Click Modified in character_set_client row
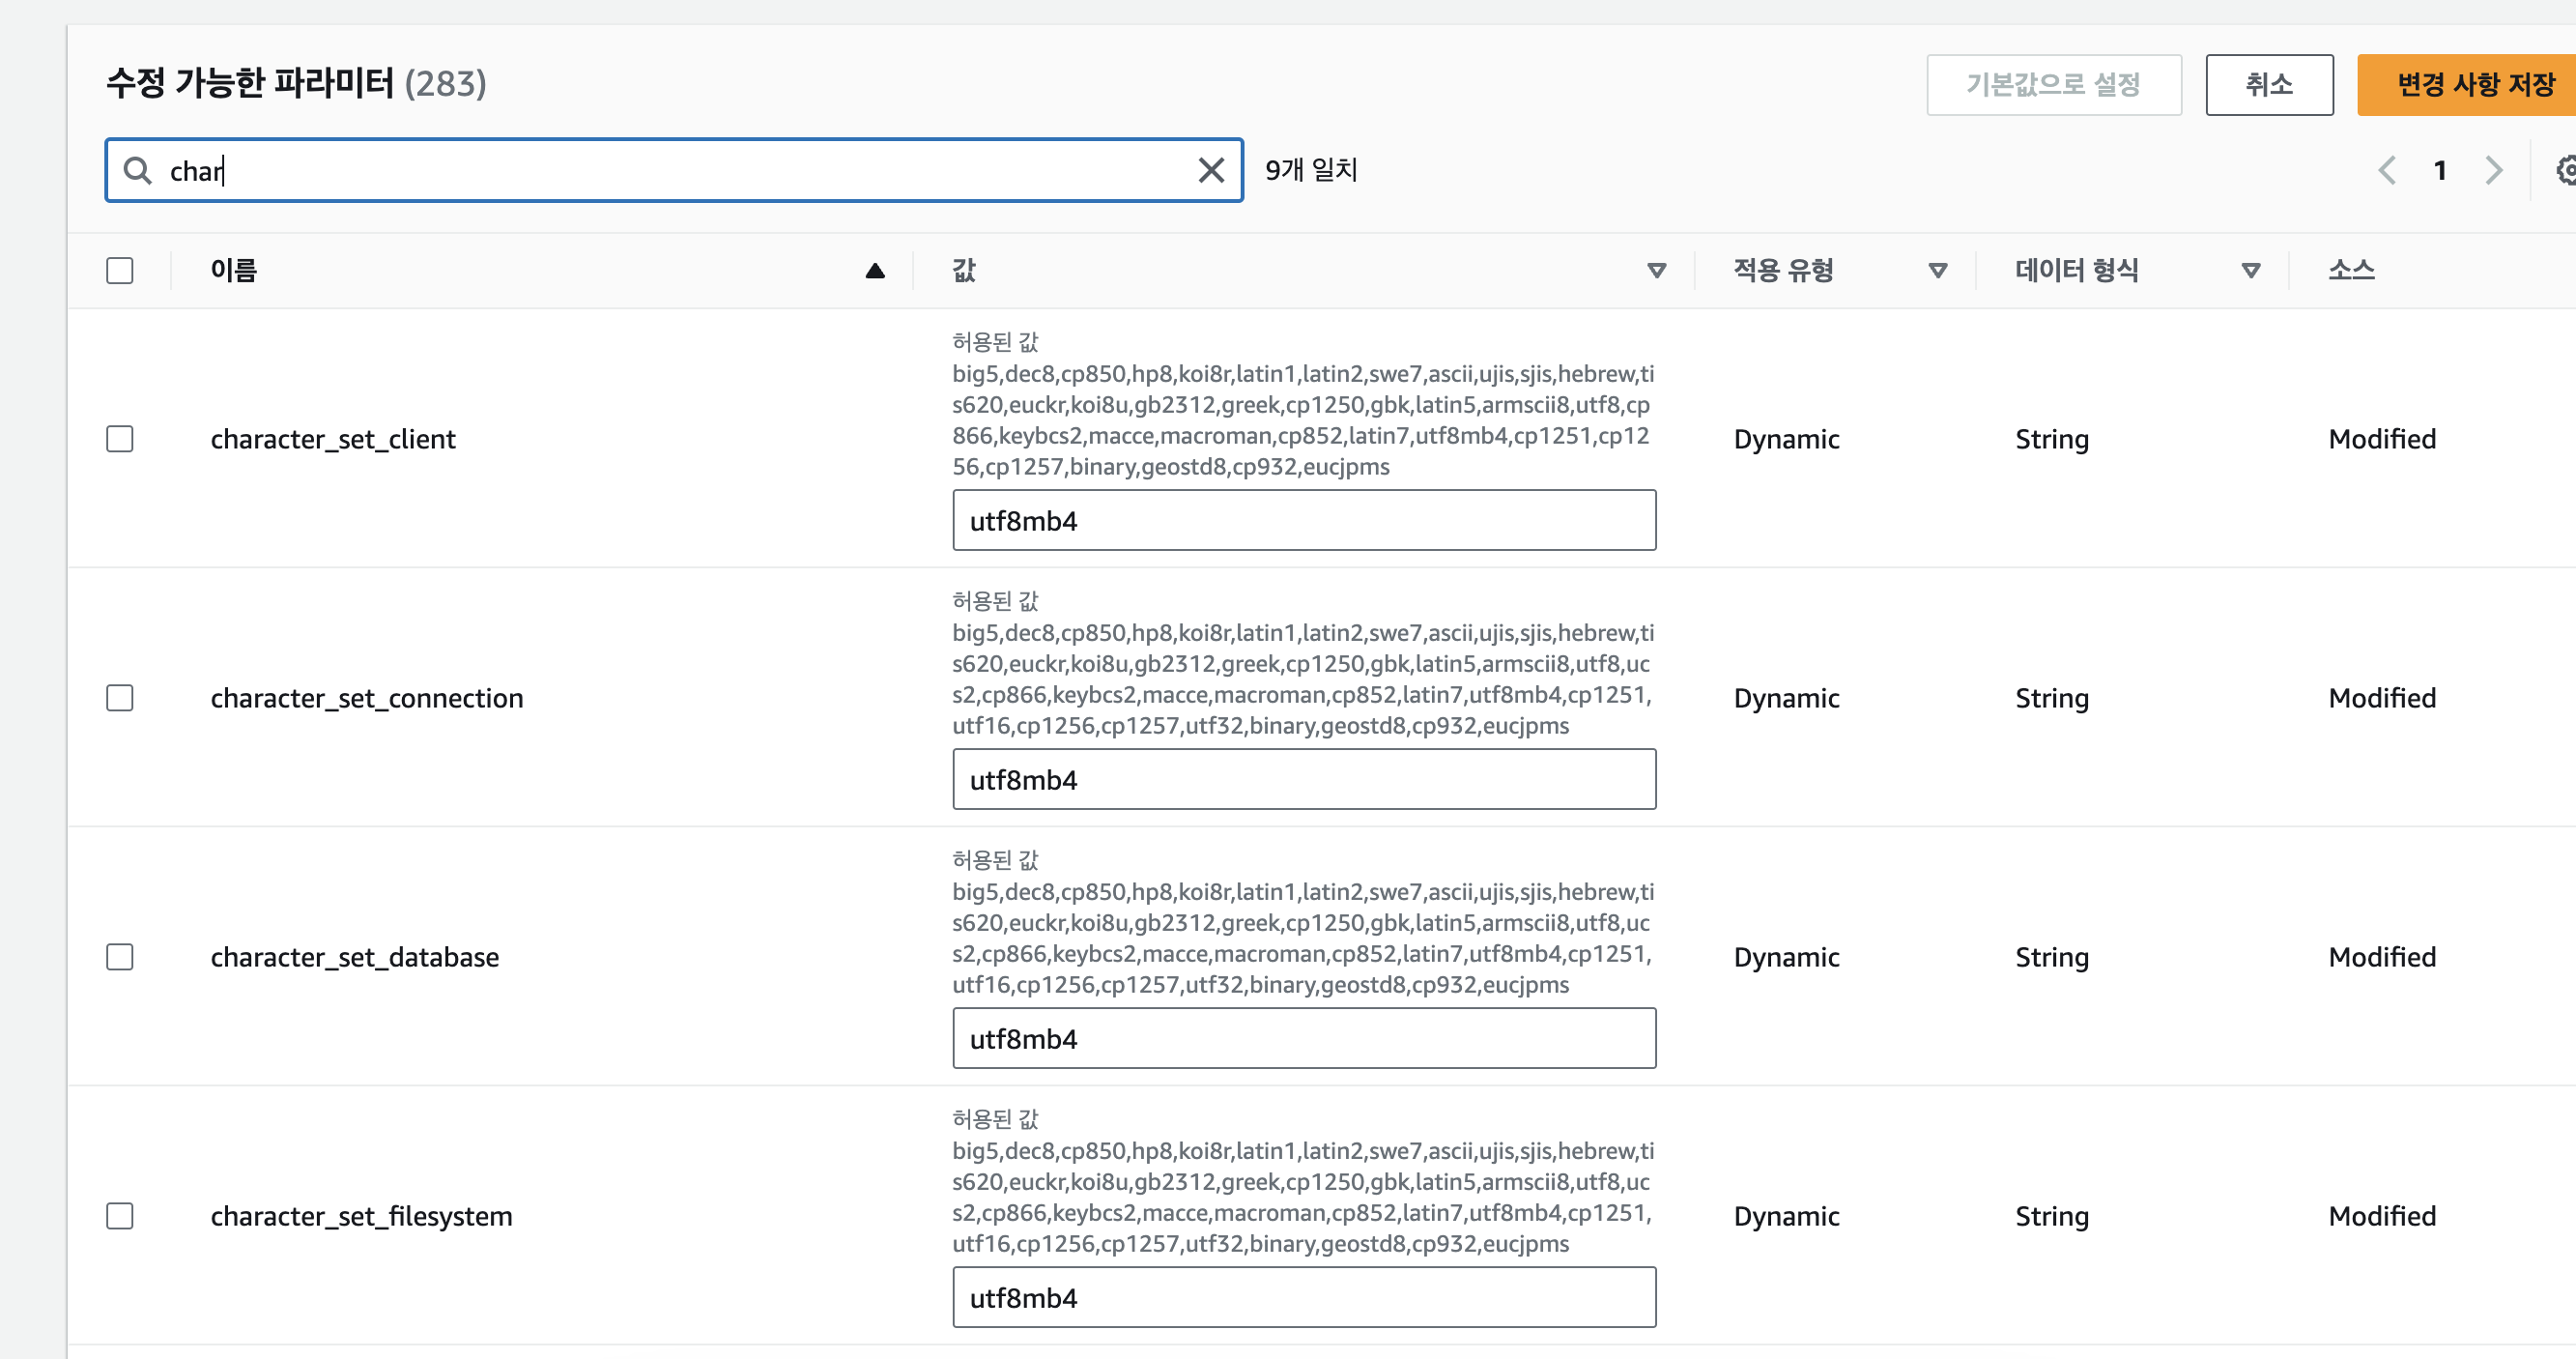 pos(2382,439)
